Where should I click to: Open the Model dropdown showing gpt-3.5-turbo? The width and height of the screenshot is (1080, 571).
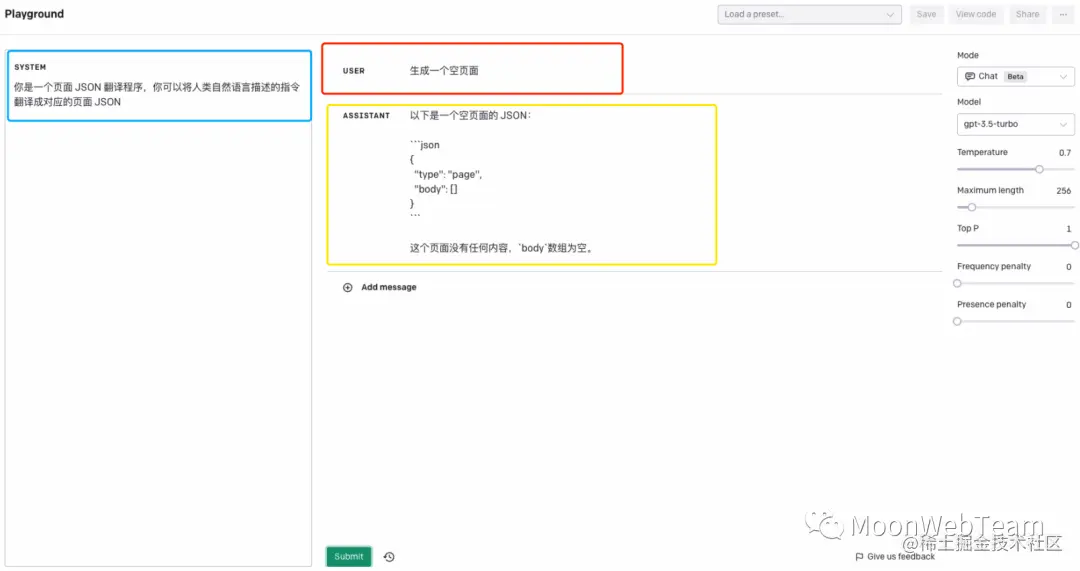point(1015,124)
